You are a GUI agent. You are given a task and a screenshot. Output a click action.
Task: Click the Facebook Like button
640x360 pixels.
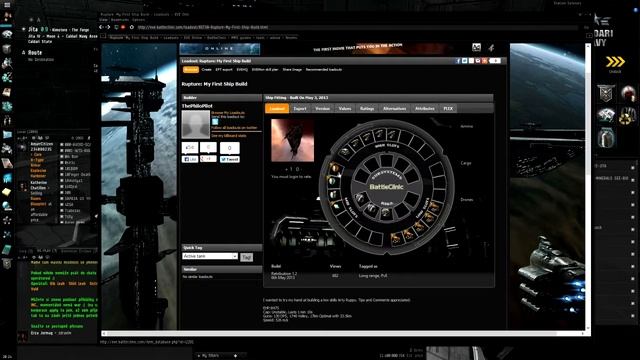190,159
